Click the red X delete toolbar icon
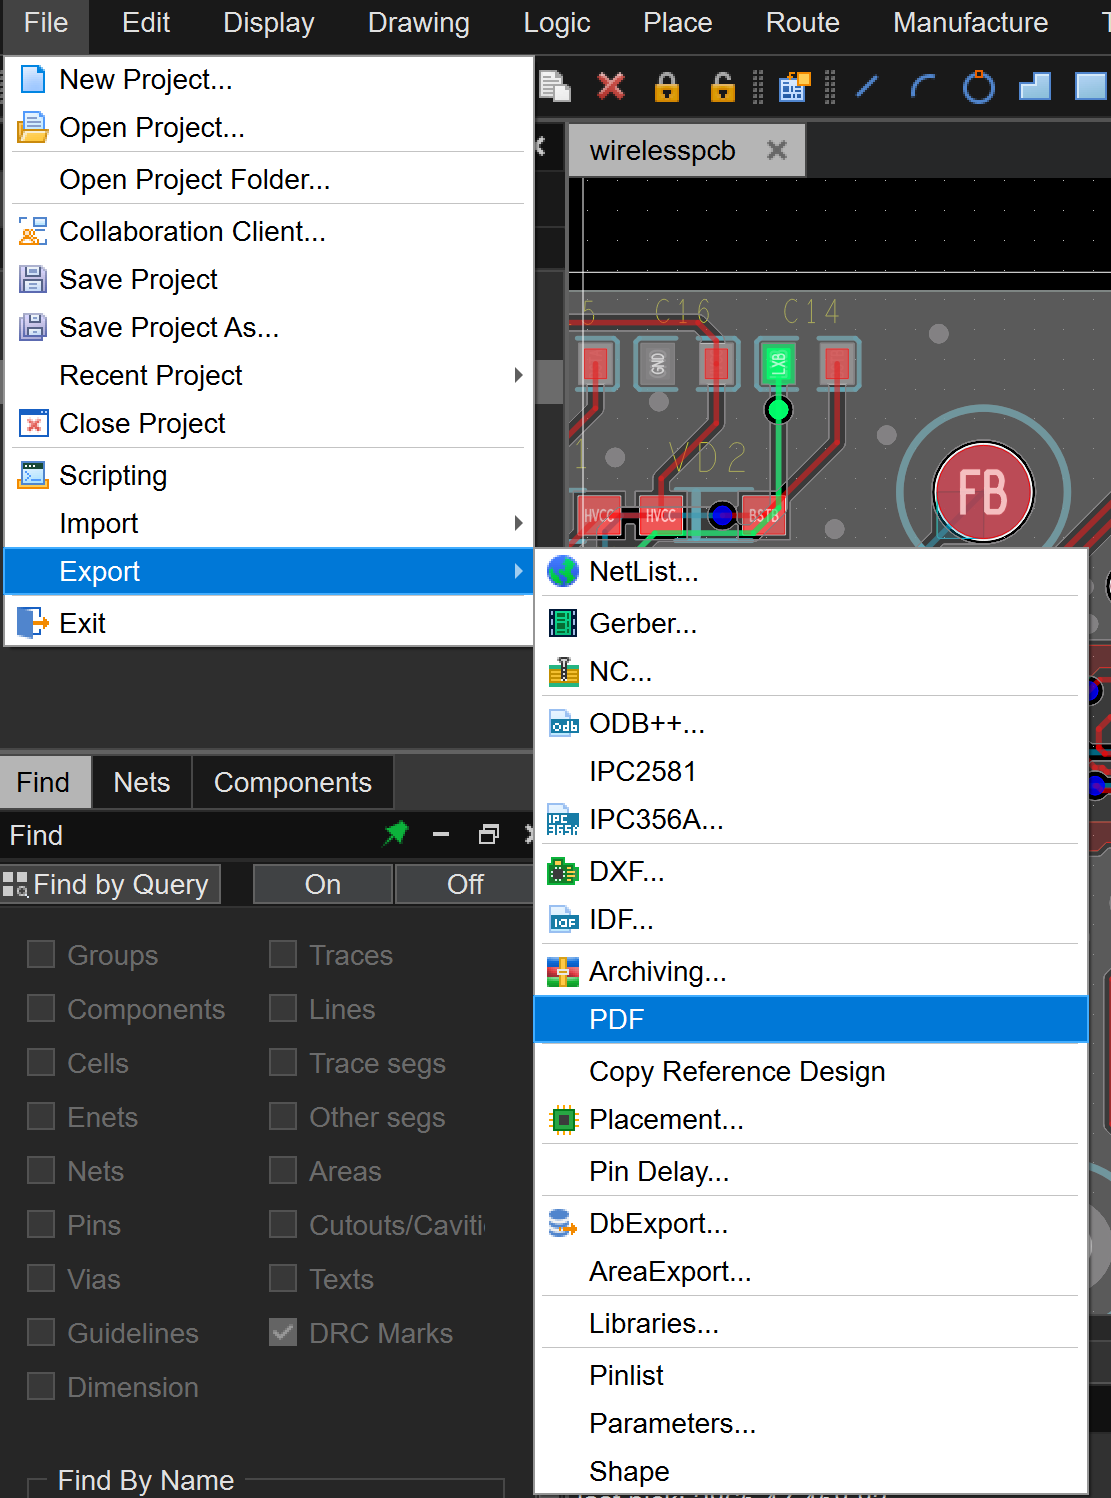The height and width of the screenshot is (1498, 1111). coord(610,87)
